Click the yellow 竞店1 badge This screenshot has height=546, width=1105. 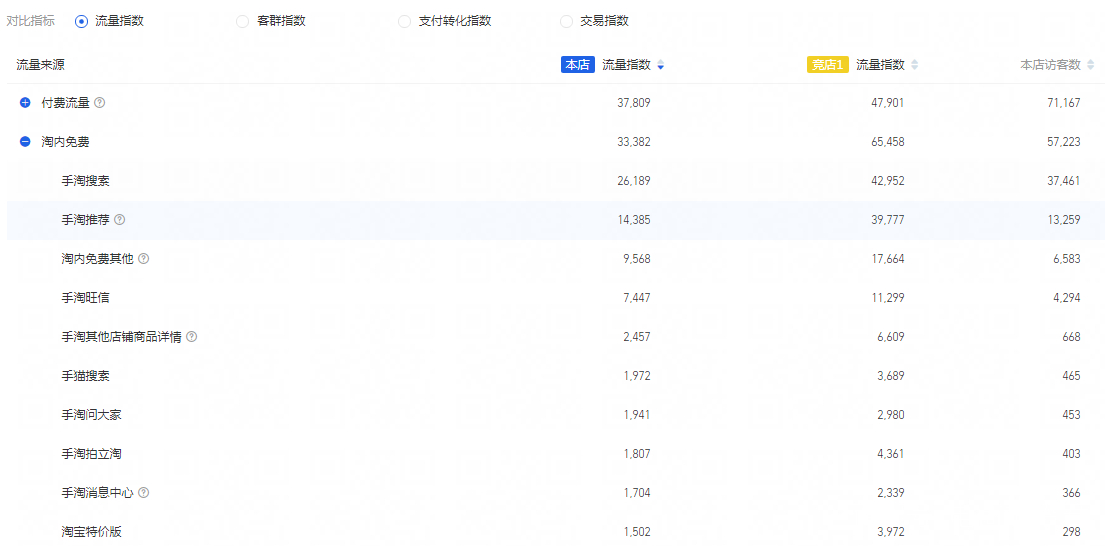click(x=828, y=65)
